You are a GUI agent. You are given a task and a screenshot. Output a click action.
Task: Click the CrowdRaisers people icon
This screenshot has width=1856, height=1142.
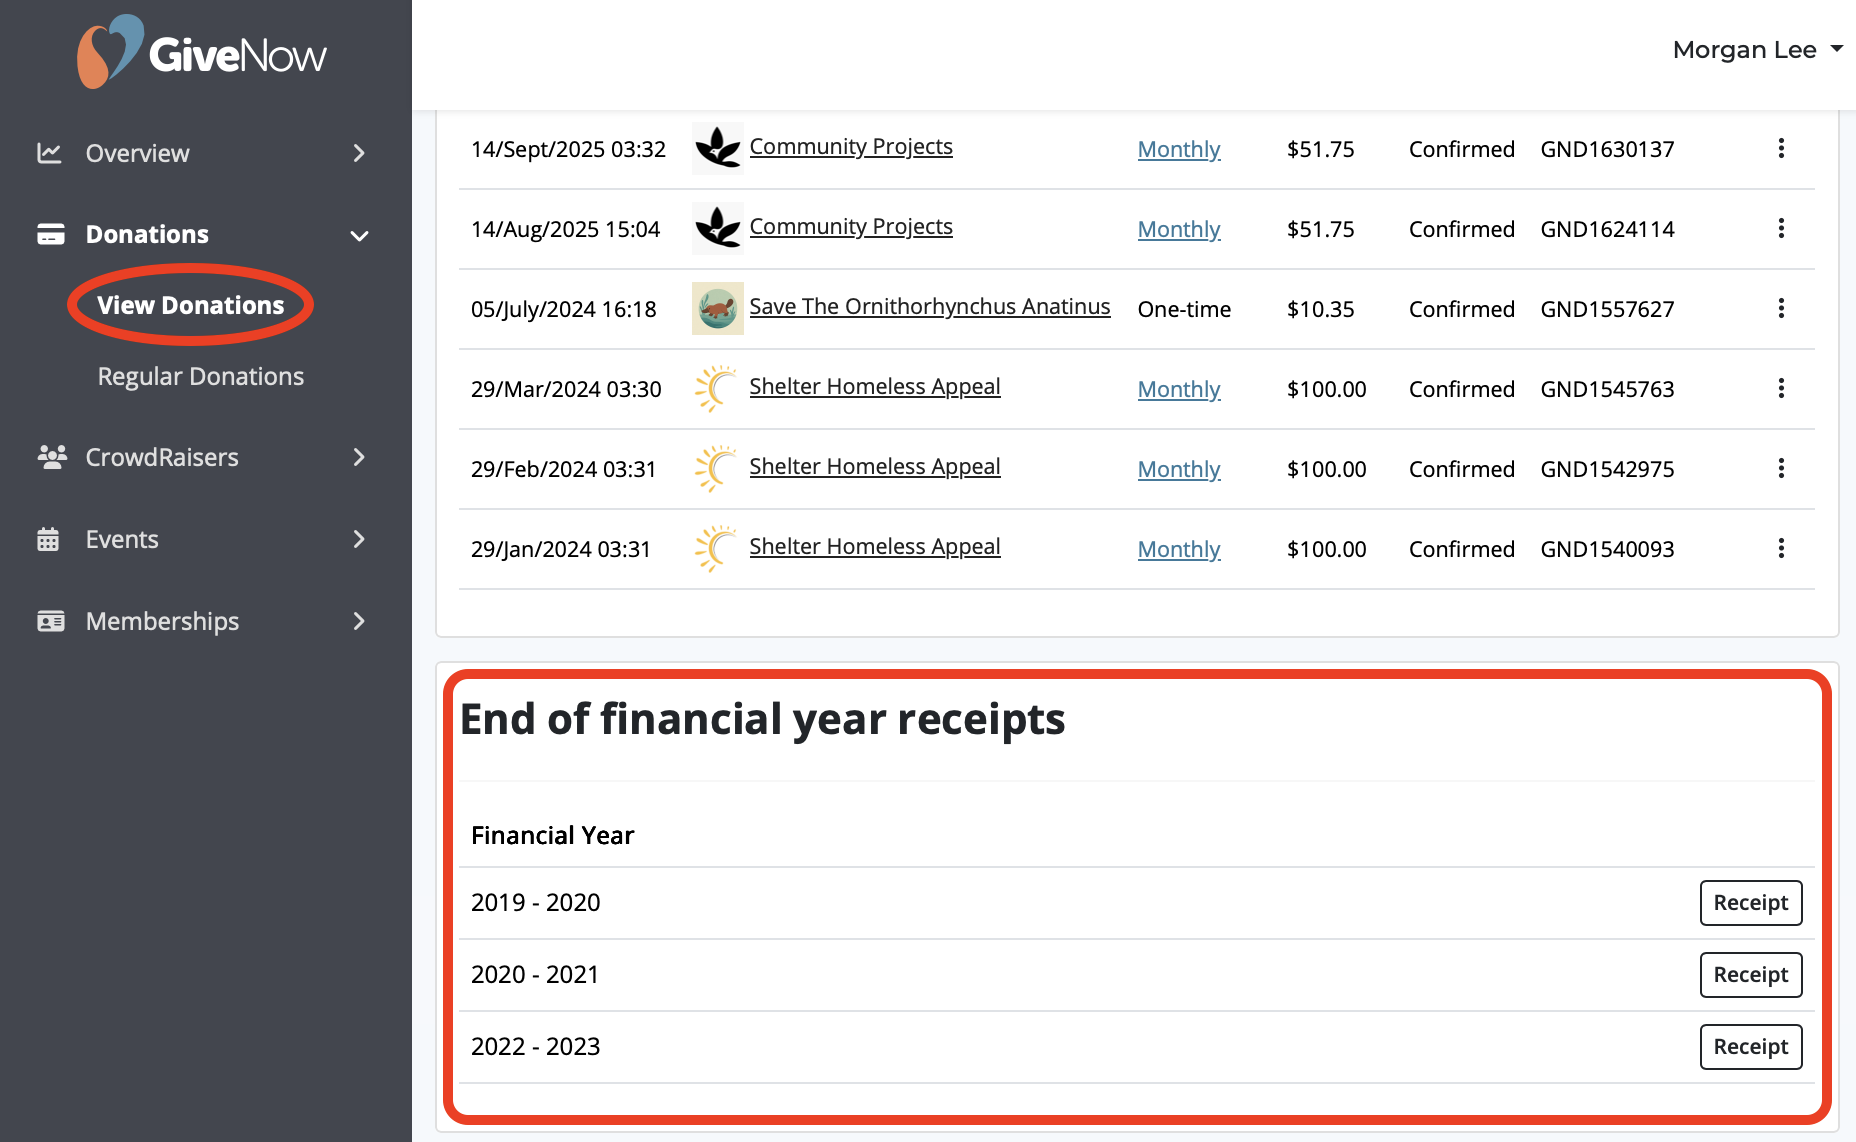click(51, 457)
